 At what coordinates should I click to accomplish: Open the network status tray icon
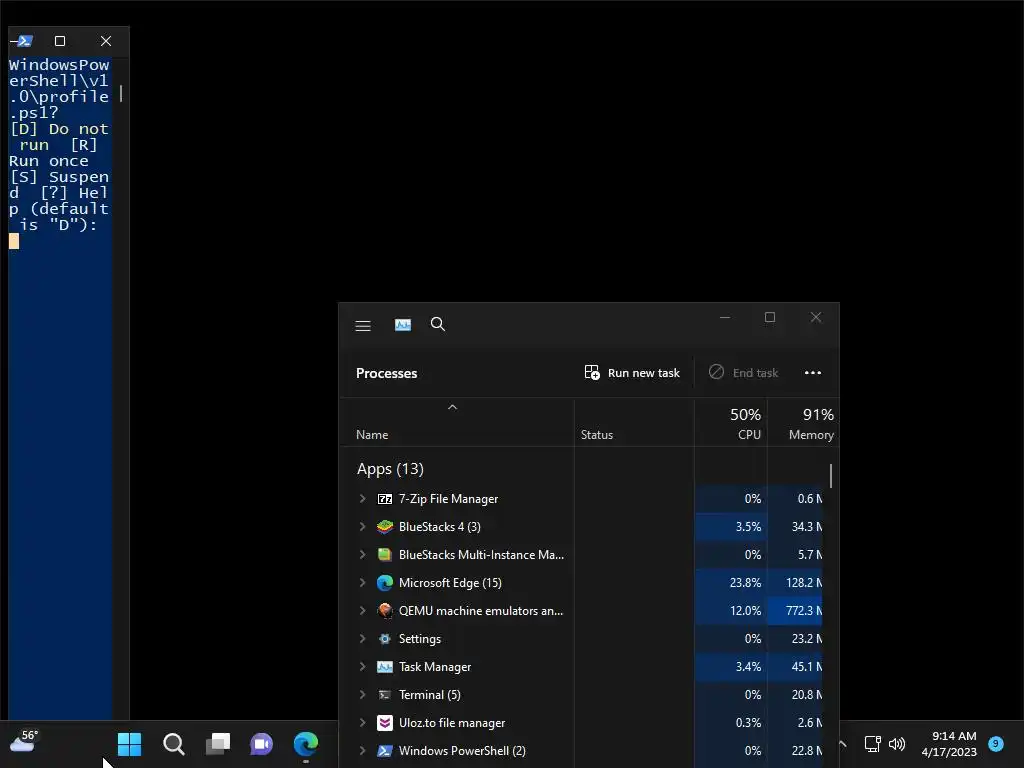point(872,744)
